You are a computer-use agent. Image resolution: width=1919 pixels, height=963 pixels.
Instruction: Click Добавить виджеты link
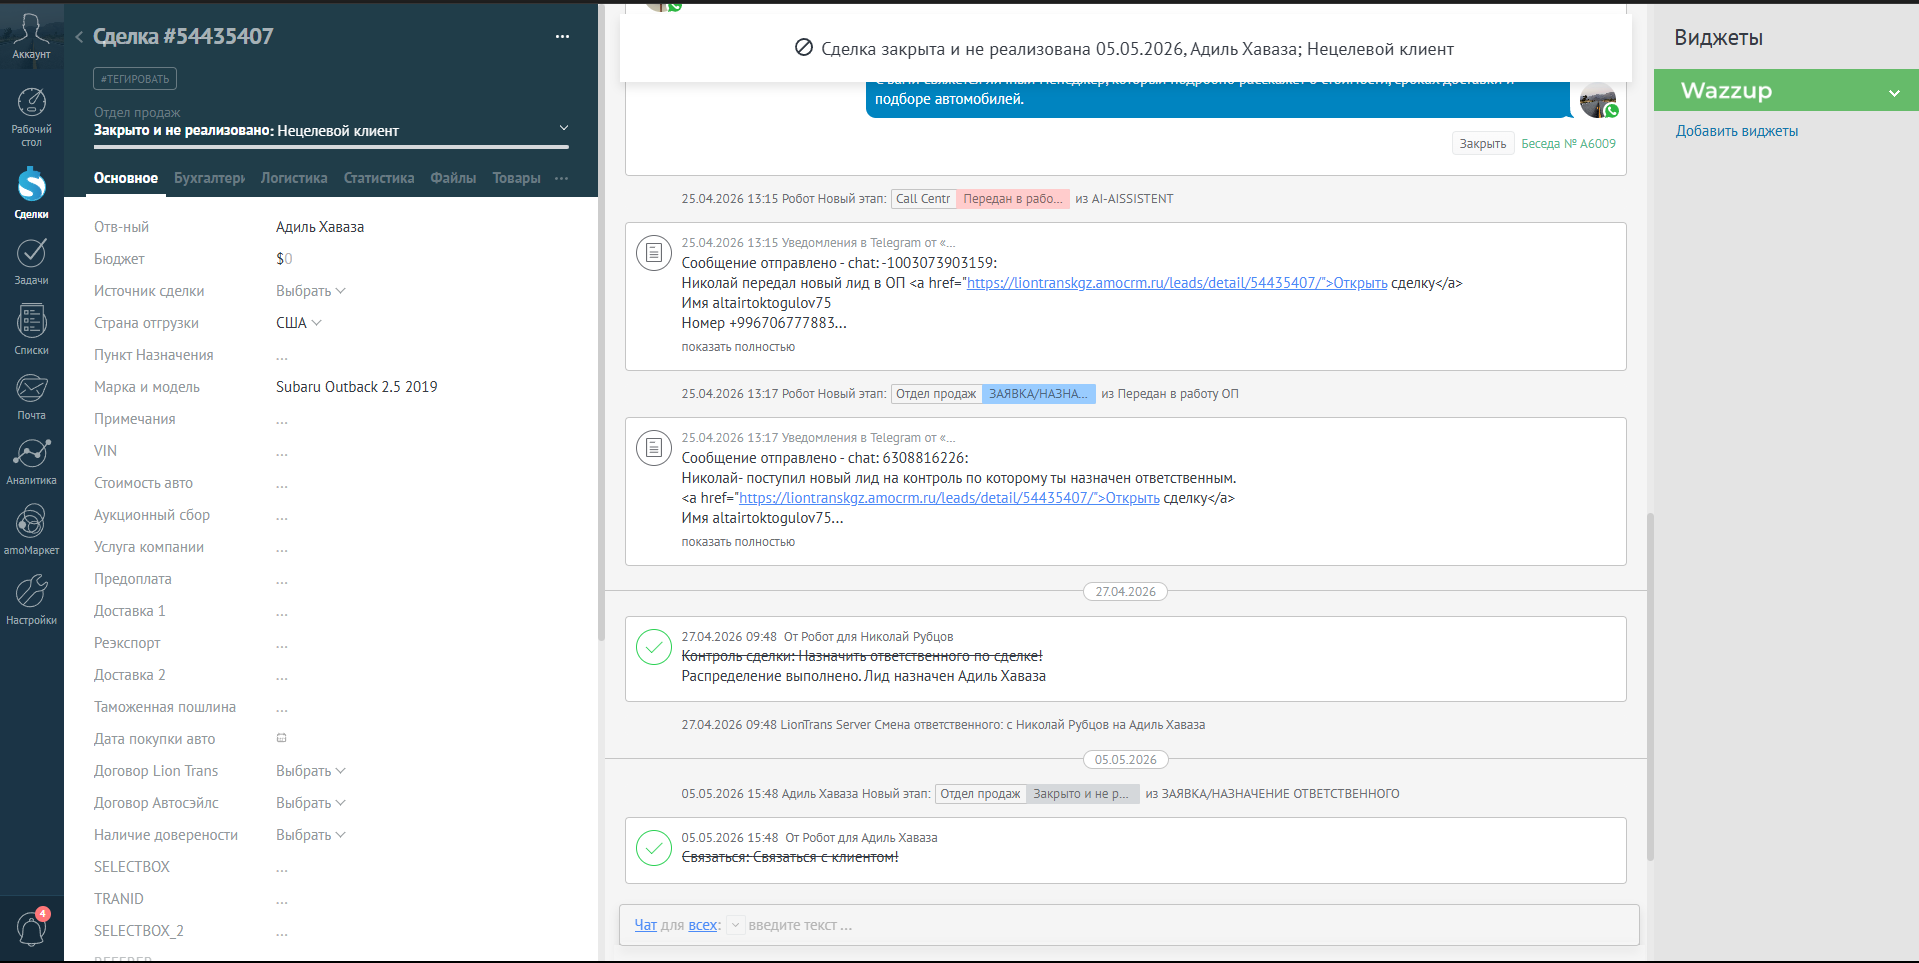tap(1736, 131)
